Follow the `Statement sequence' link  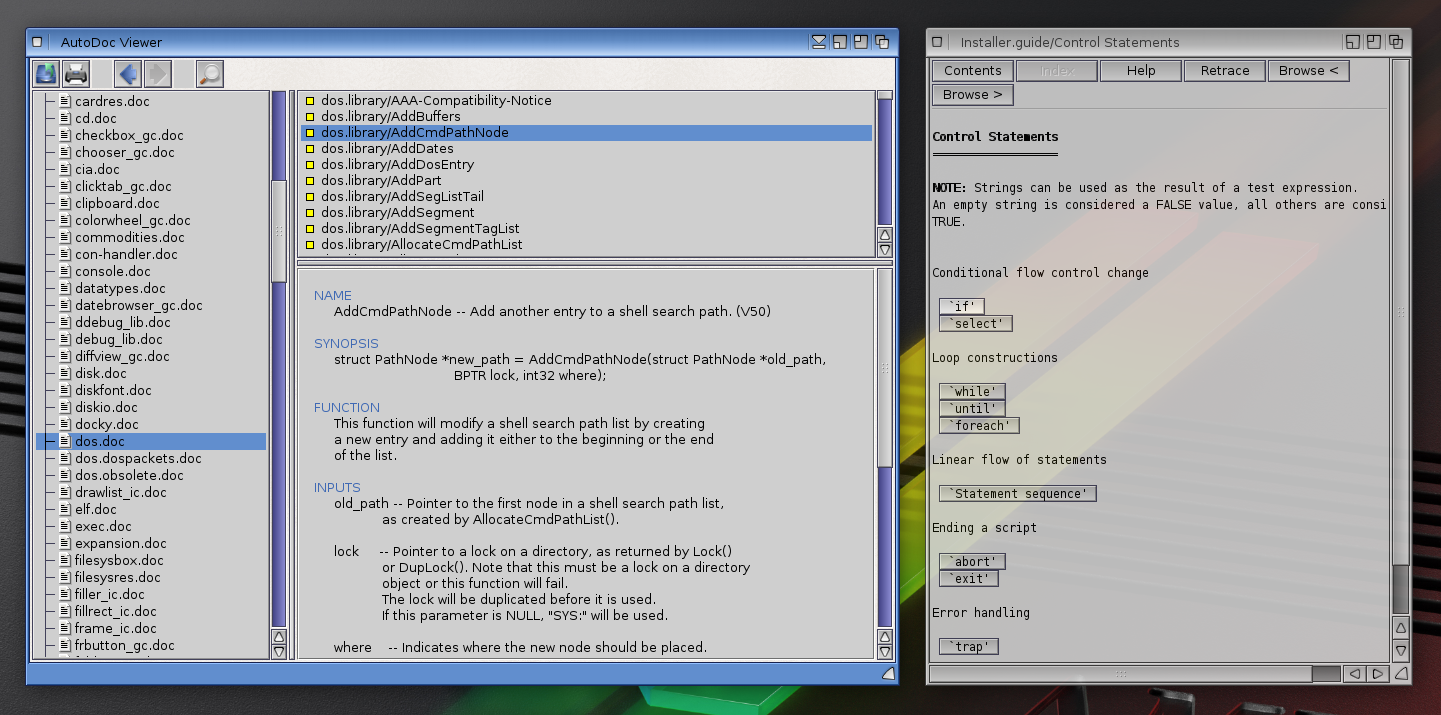coord(1018,494)
